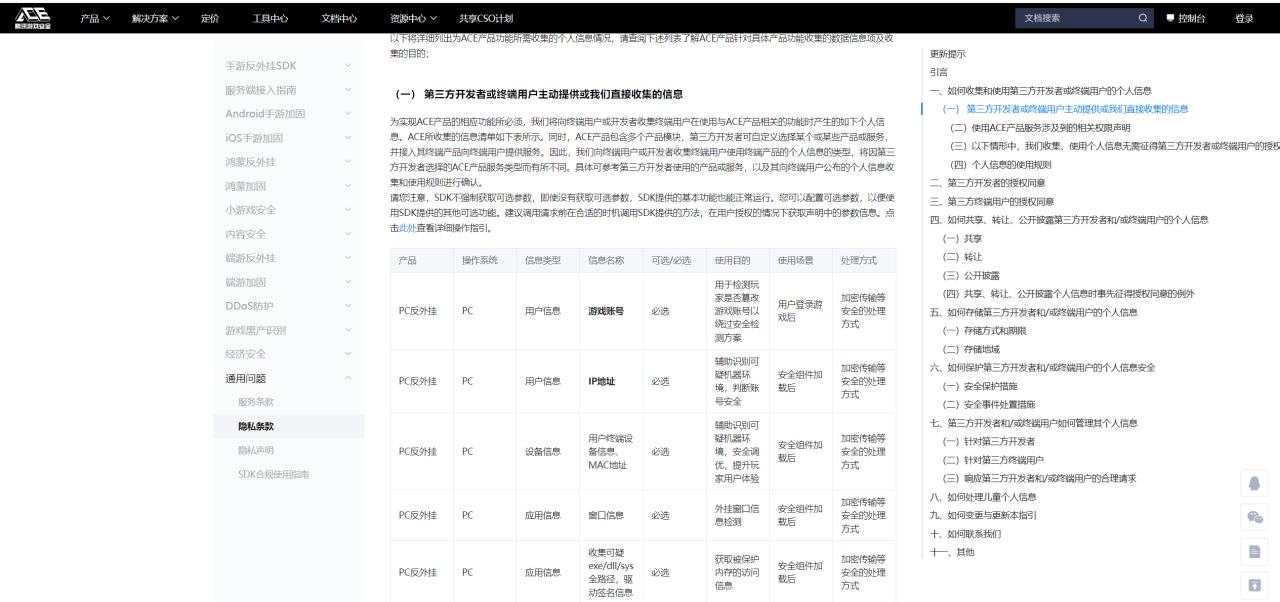Image resolution: width=1280 pixels, height=602 pixels.
Task: Open the 资源中心 navigation dropdown
Action: (x=414, y=18)
